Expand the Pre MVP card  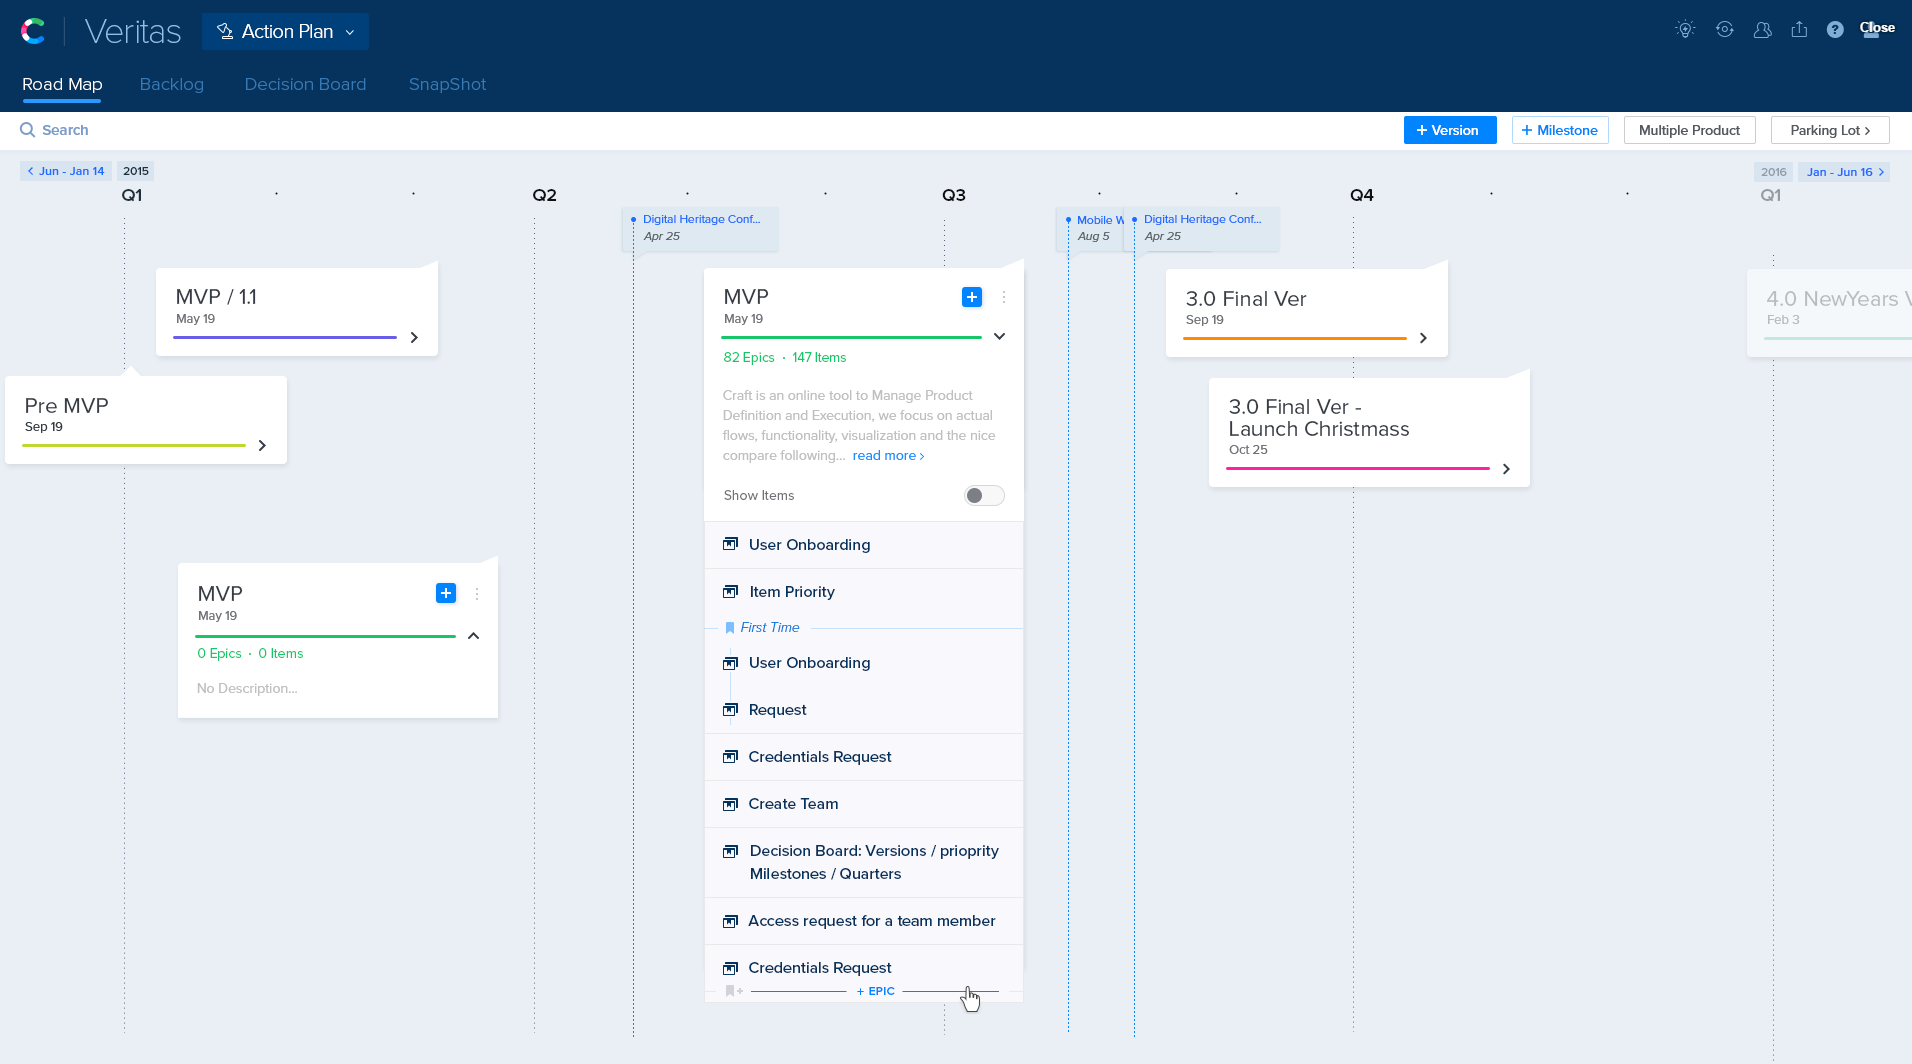pyautogui.click(x=262, y=446)
